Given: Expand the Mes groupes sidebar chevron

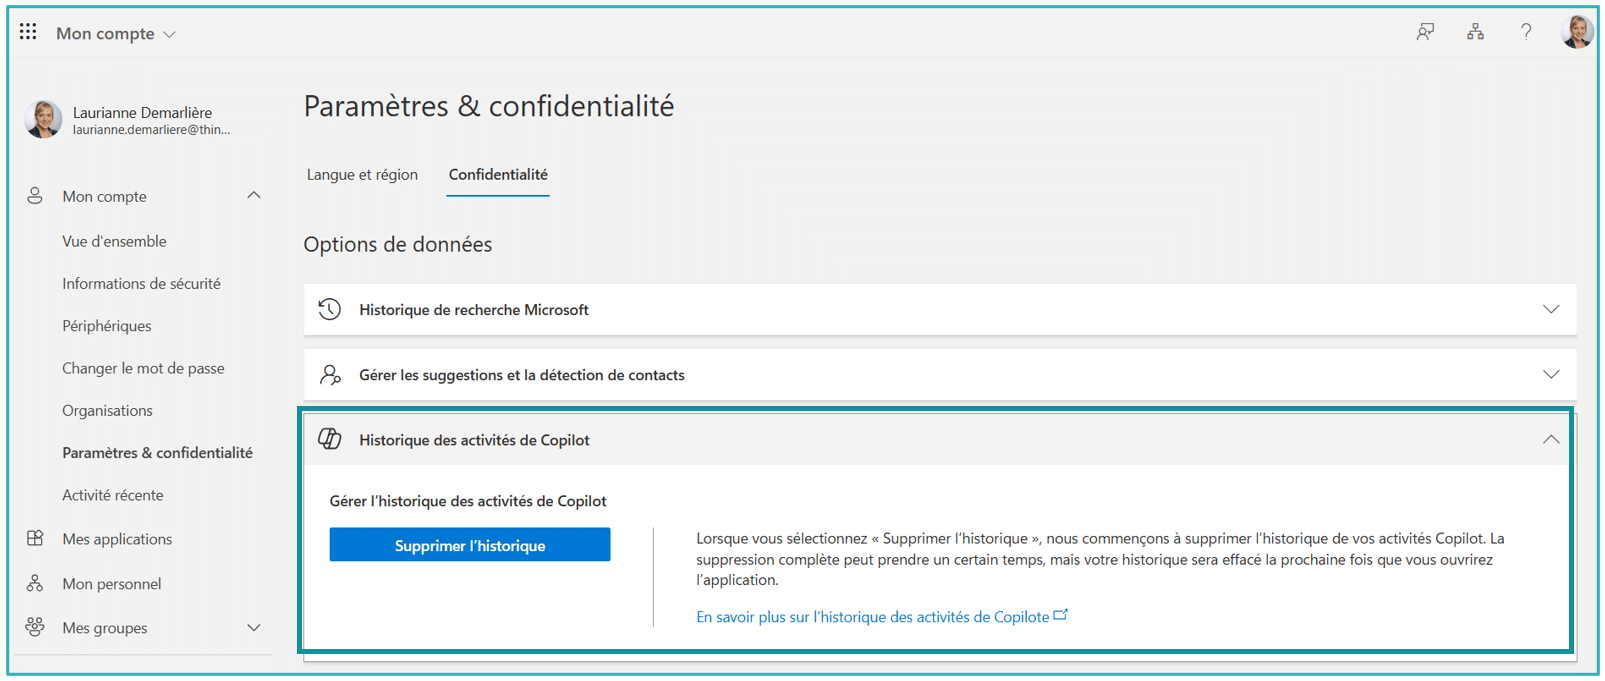Looking at the screenshot, I should click(x=254, y=628).
